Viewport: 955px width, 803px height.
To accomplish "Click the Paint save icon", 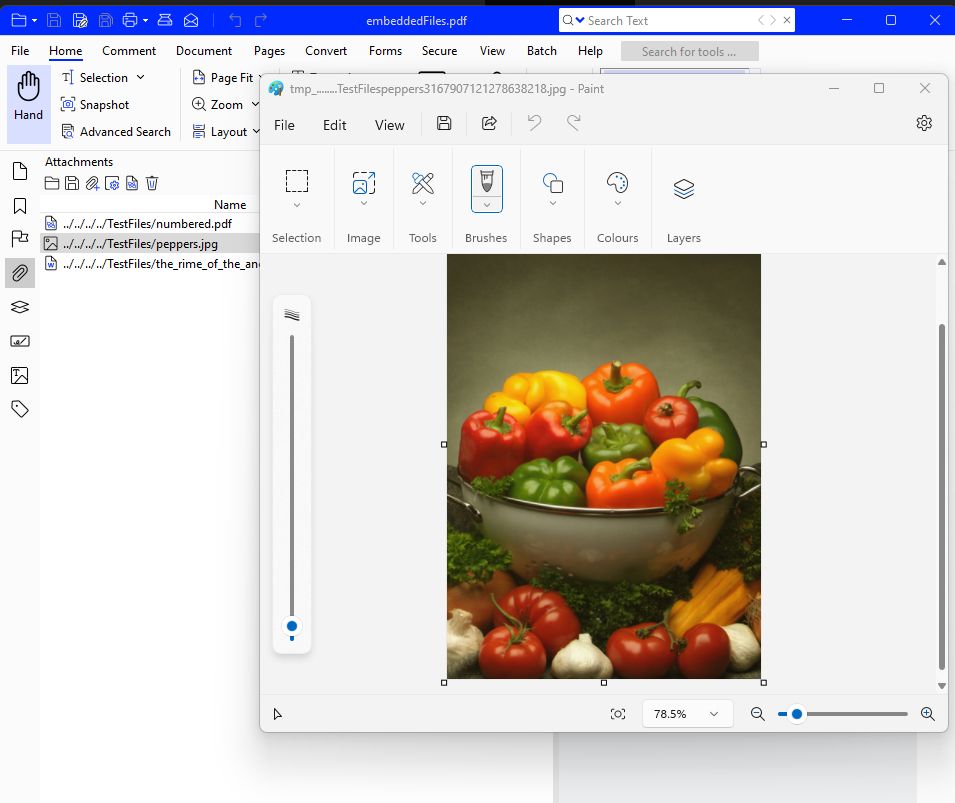I will [444, 124].
